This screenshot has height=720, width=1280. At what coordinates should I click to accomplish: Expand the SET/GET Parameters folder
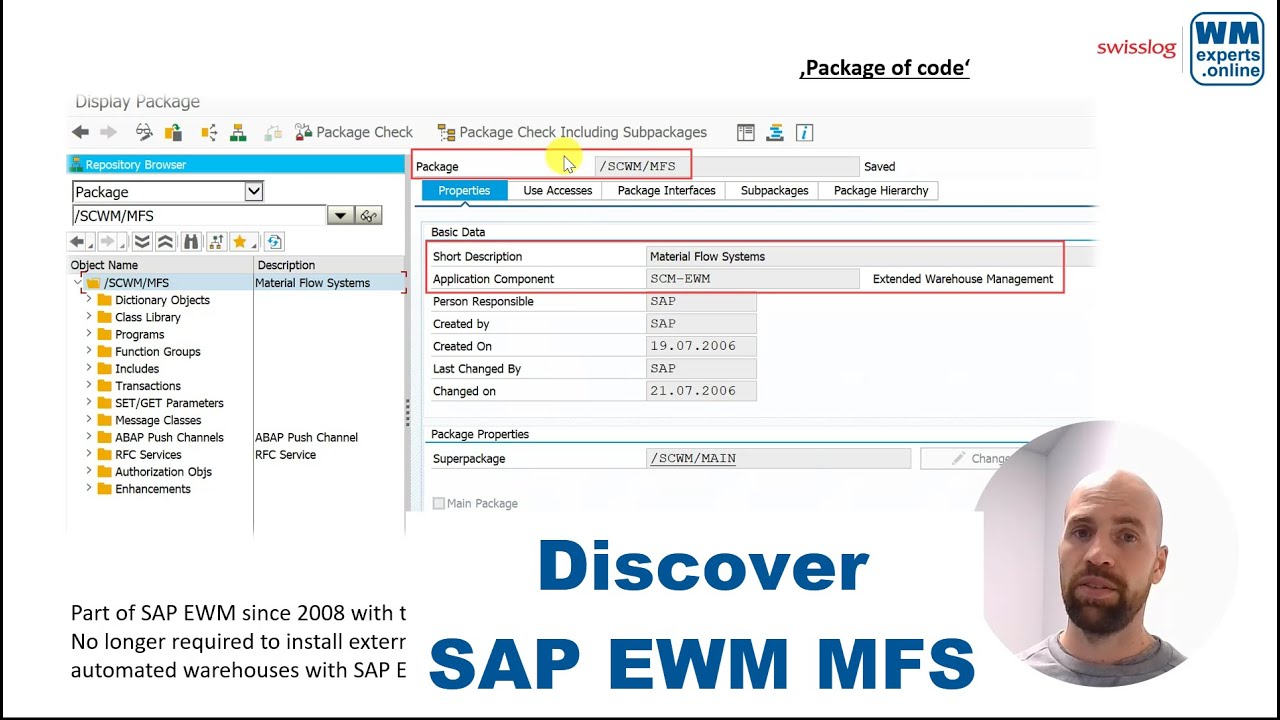pyautogui.click(x=89, y=402)
